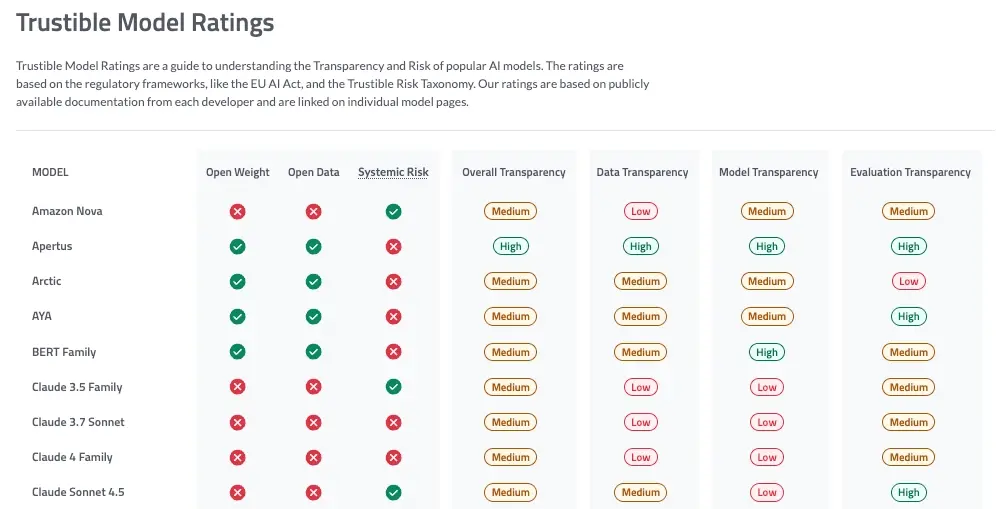This screenshot has height=509, width=996.
Task: Click AYA's green Open Data checkmark icon
Action: click(x=313, y=316)
